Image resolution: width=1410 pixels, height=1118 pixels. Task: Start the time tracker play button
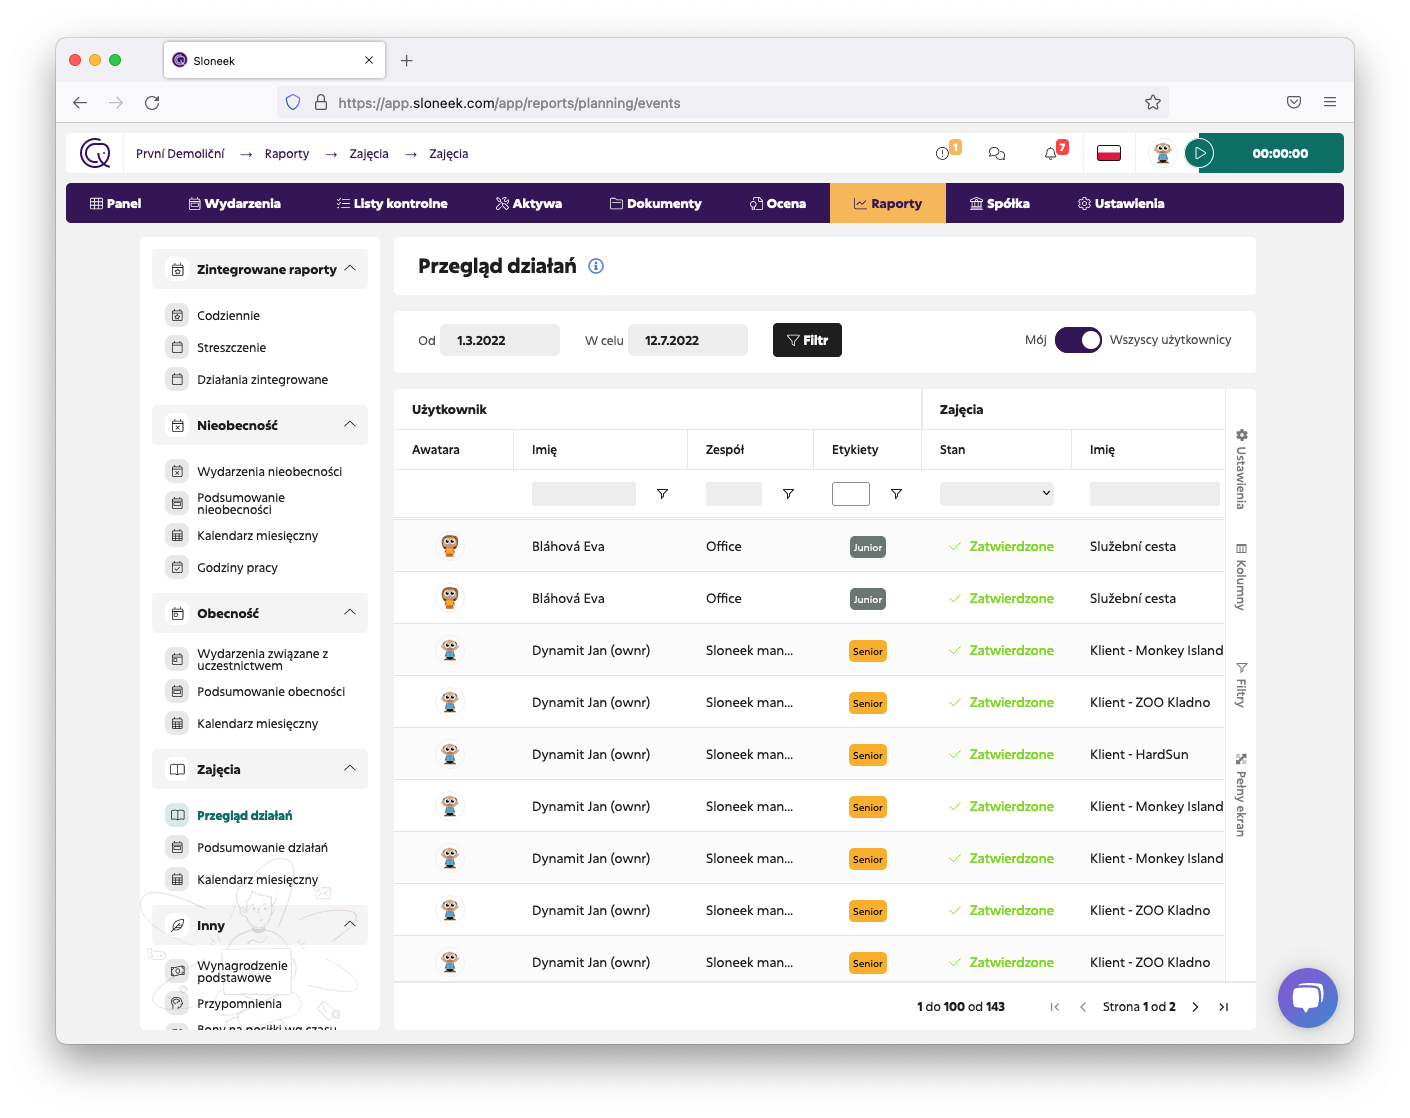(1199, 154)
